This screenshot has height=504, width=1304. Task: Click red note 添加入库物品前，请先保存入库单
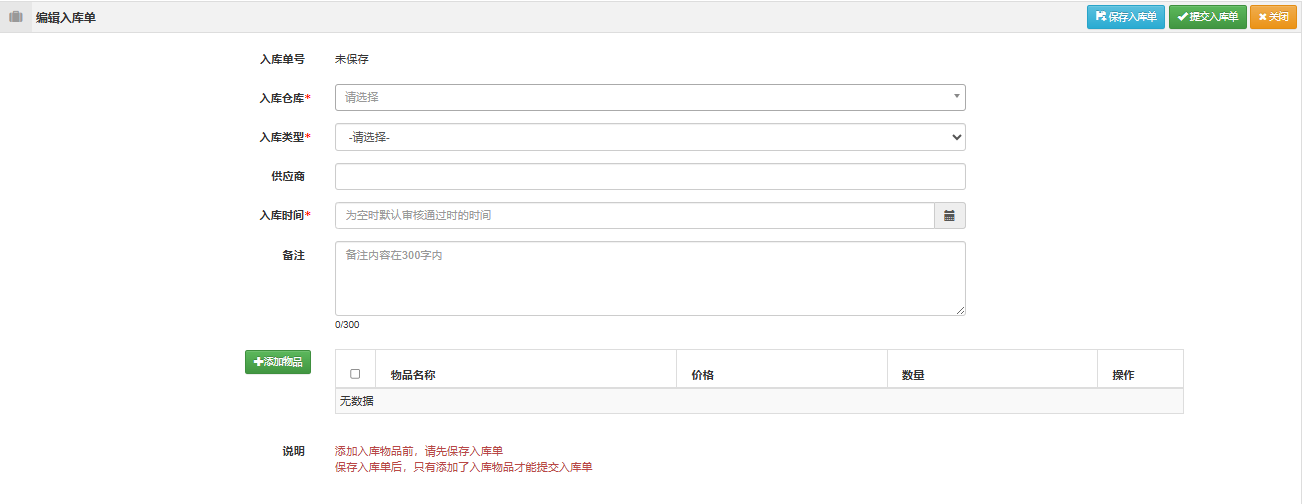(x=419, y=451)
